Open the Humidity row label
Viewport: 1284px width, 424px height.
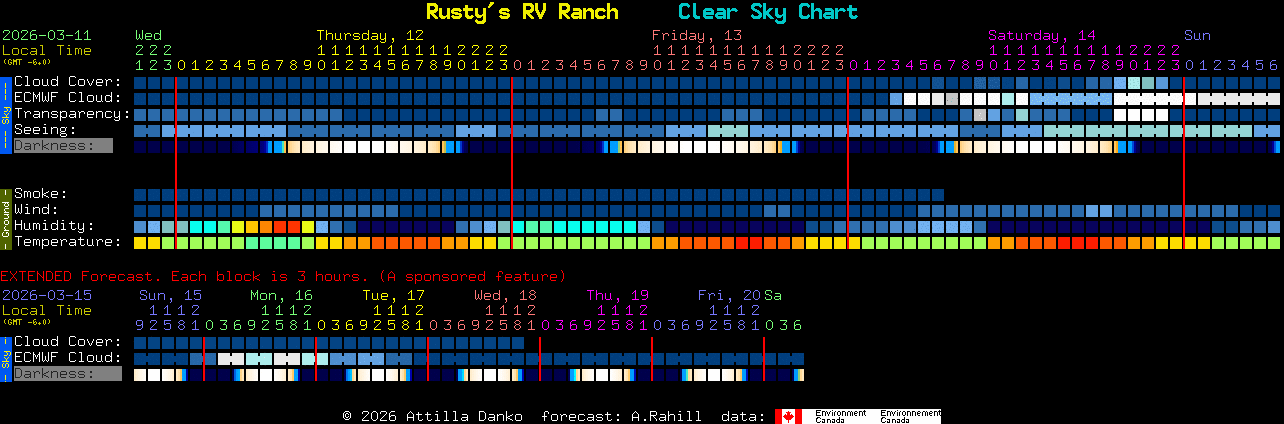click(x=54, y=226)
